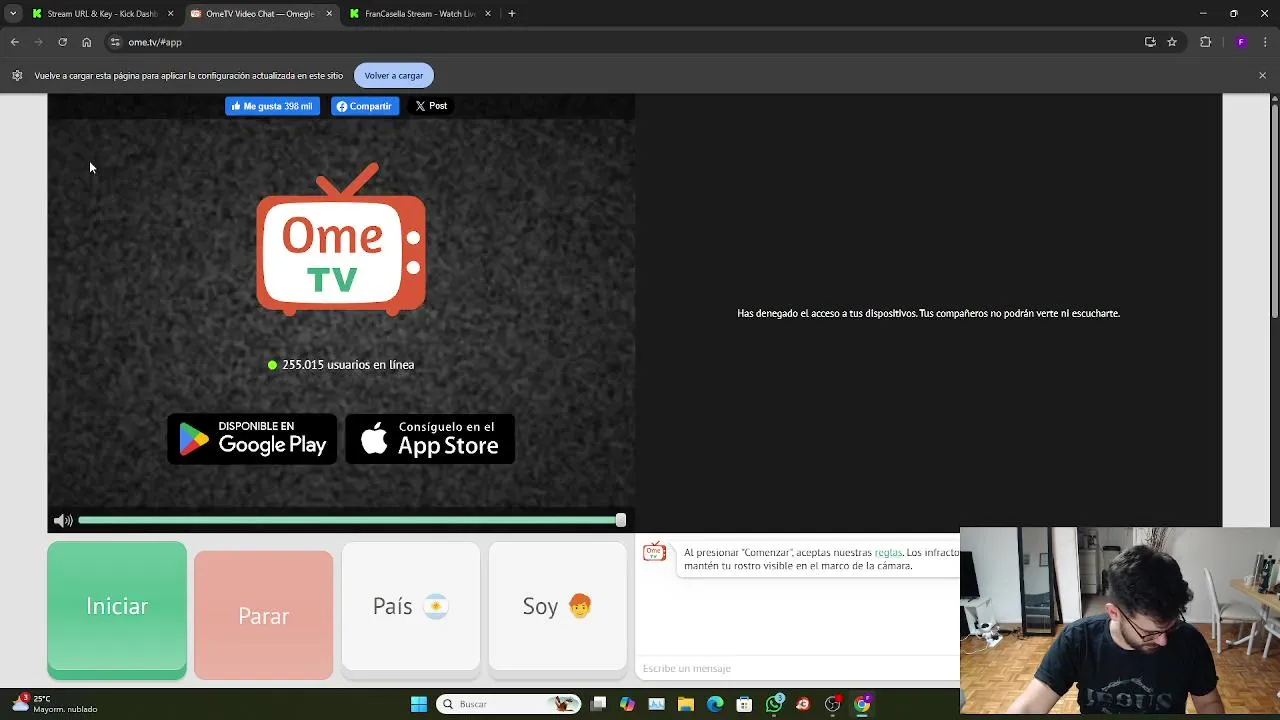Viewport: 1280px width, 720px height.
Task: Click the Facebook Me gusta button
Action: pos(272,106)
